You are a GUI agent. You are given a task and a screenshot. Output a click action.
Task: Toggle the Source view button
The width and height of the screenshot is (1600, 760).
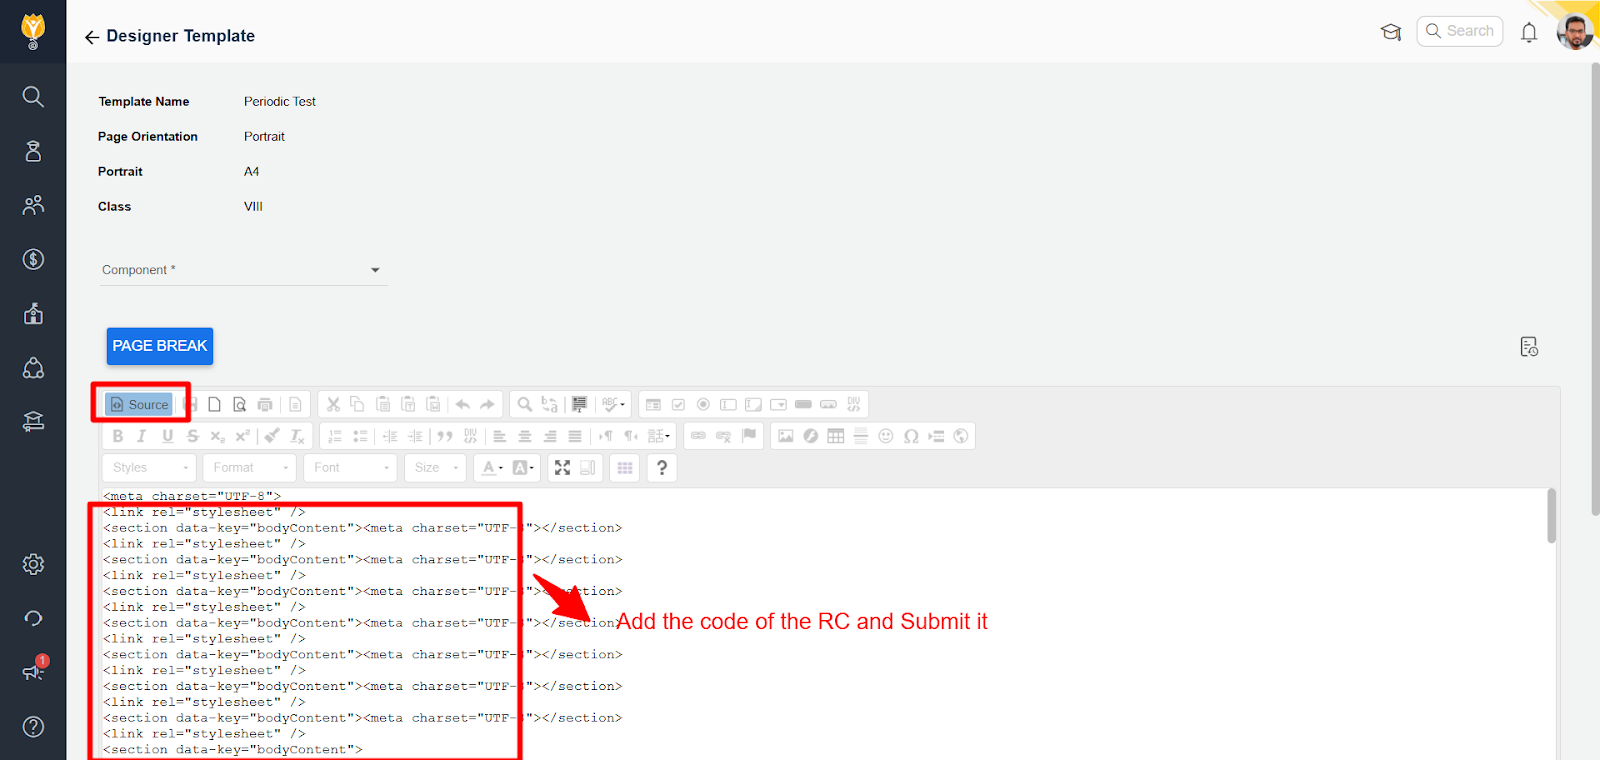(140, 404)
